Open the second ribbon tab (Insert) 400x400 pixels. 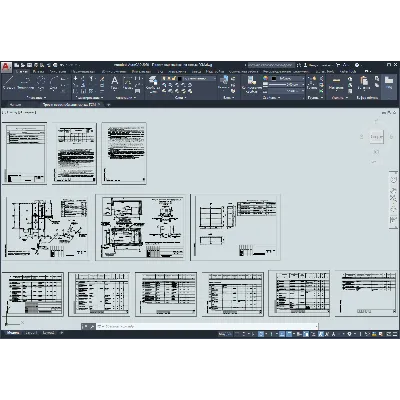[x=38, y=71]
